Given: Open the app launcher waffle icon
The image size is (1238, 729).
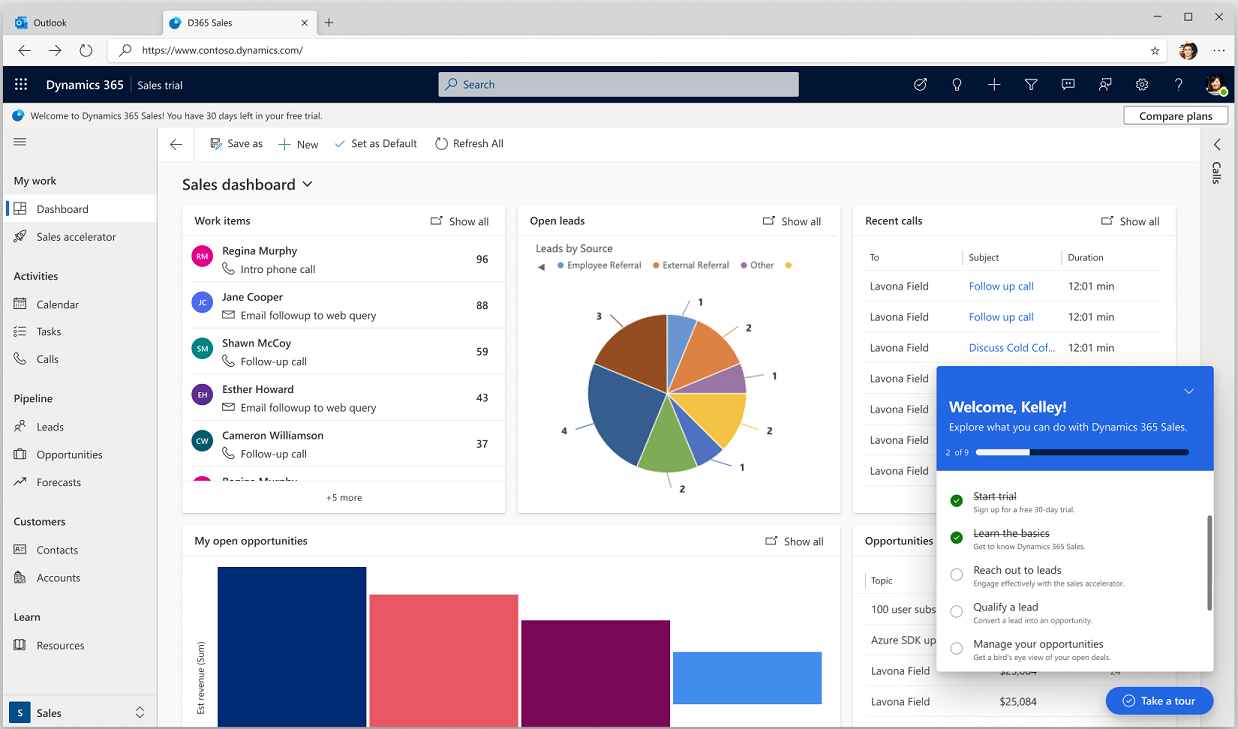Looking at the screenshot, I should click(20, 84).
